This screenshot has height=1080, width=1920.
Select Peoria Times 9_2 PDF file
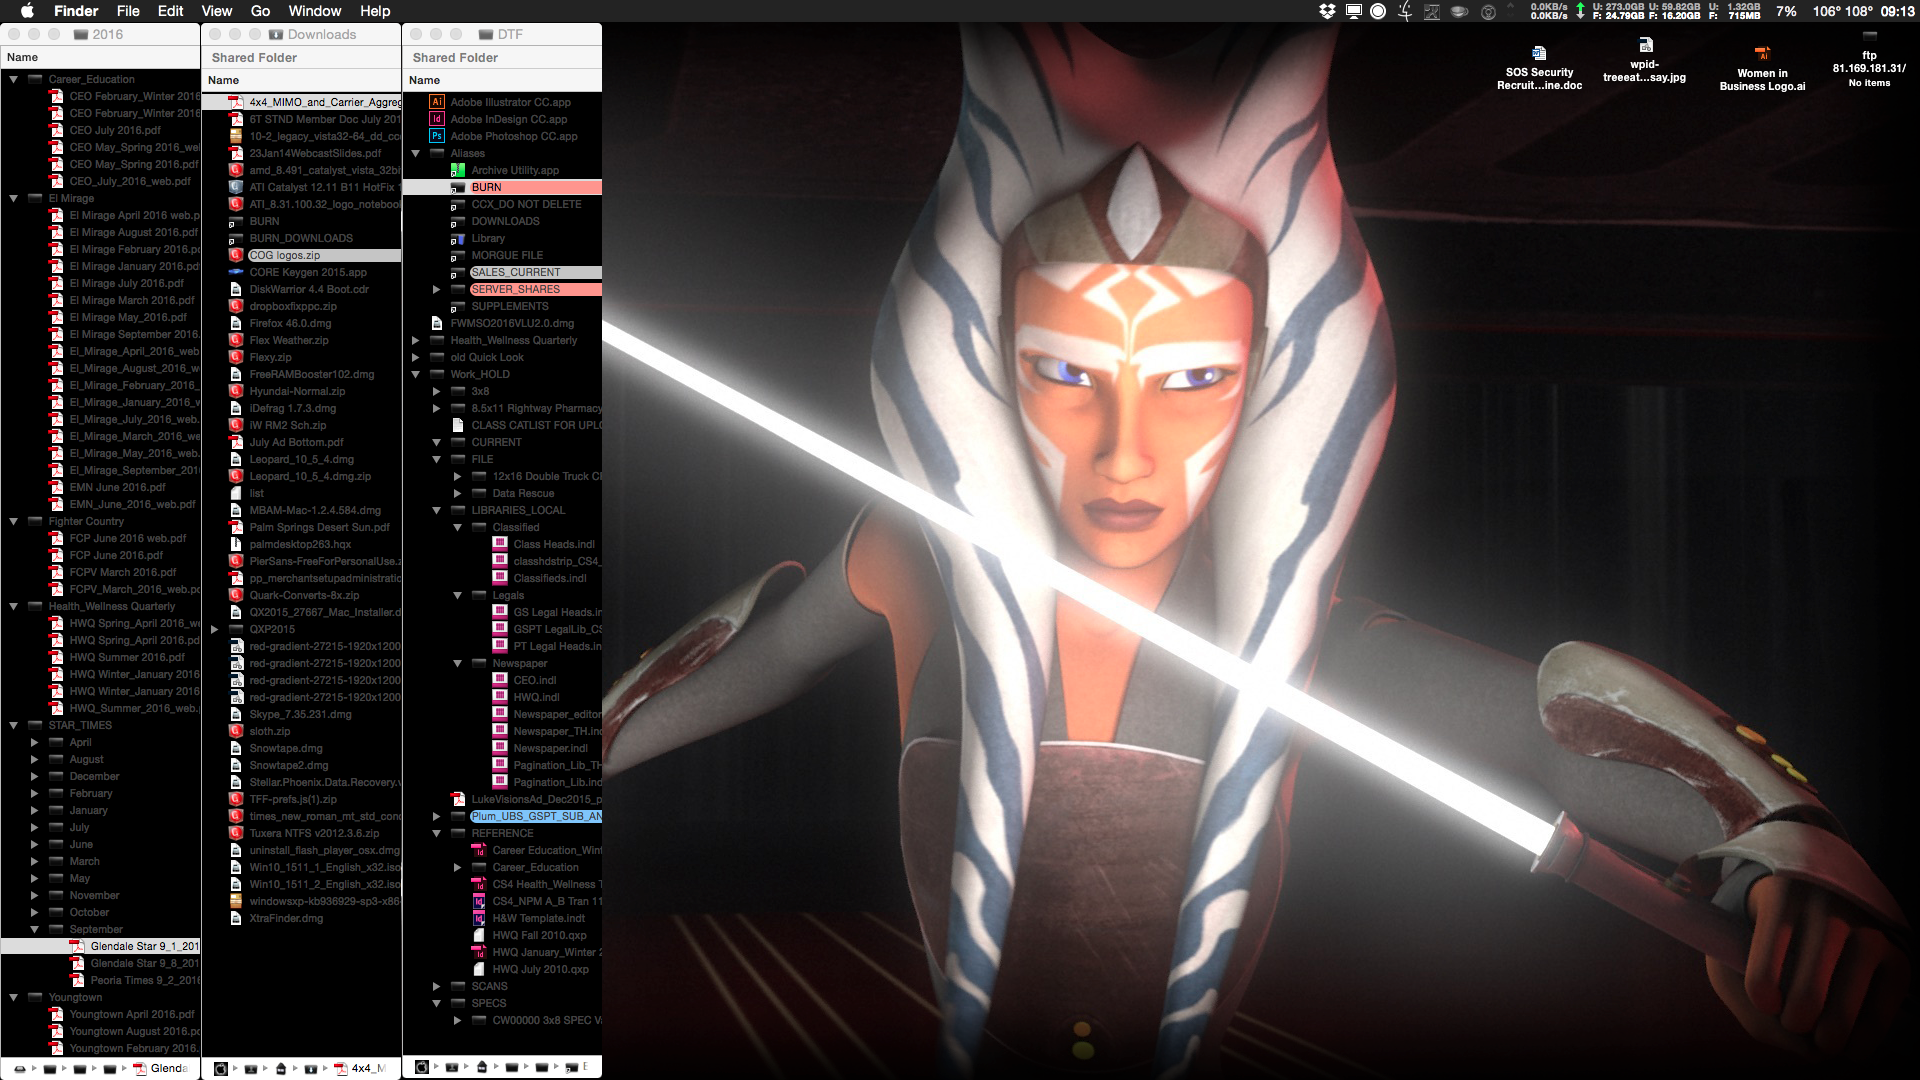[134, 980]
